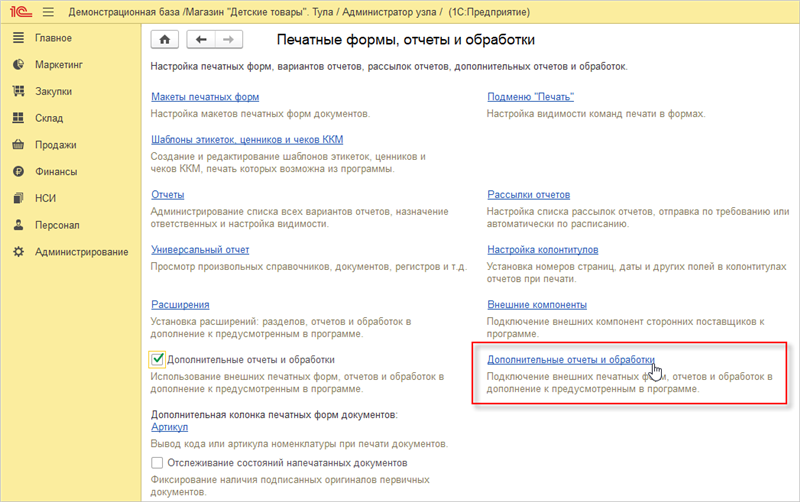Select the Склад section icon
Screen dimensions: 800x502
(x=18, y=118)
